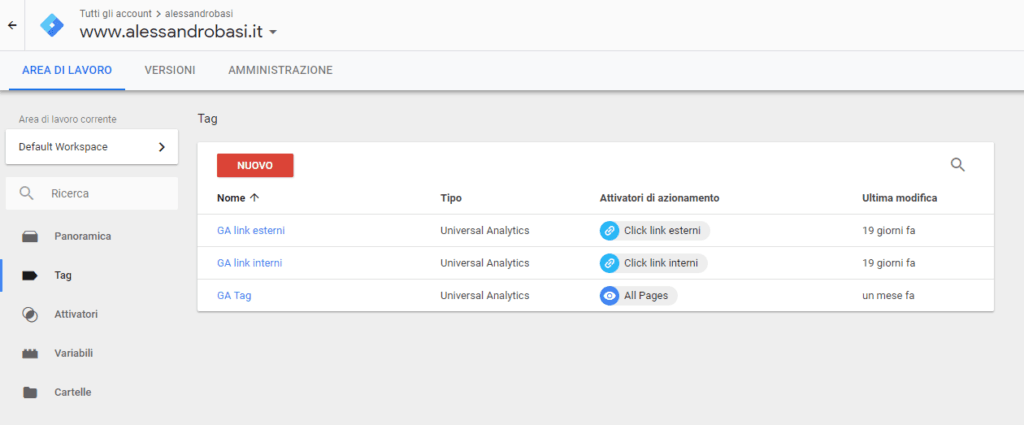Open the GA link esterni tag
Image resolution: width=1024 pixels, height=425 pixels.
251,230
